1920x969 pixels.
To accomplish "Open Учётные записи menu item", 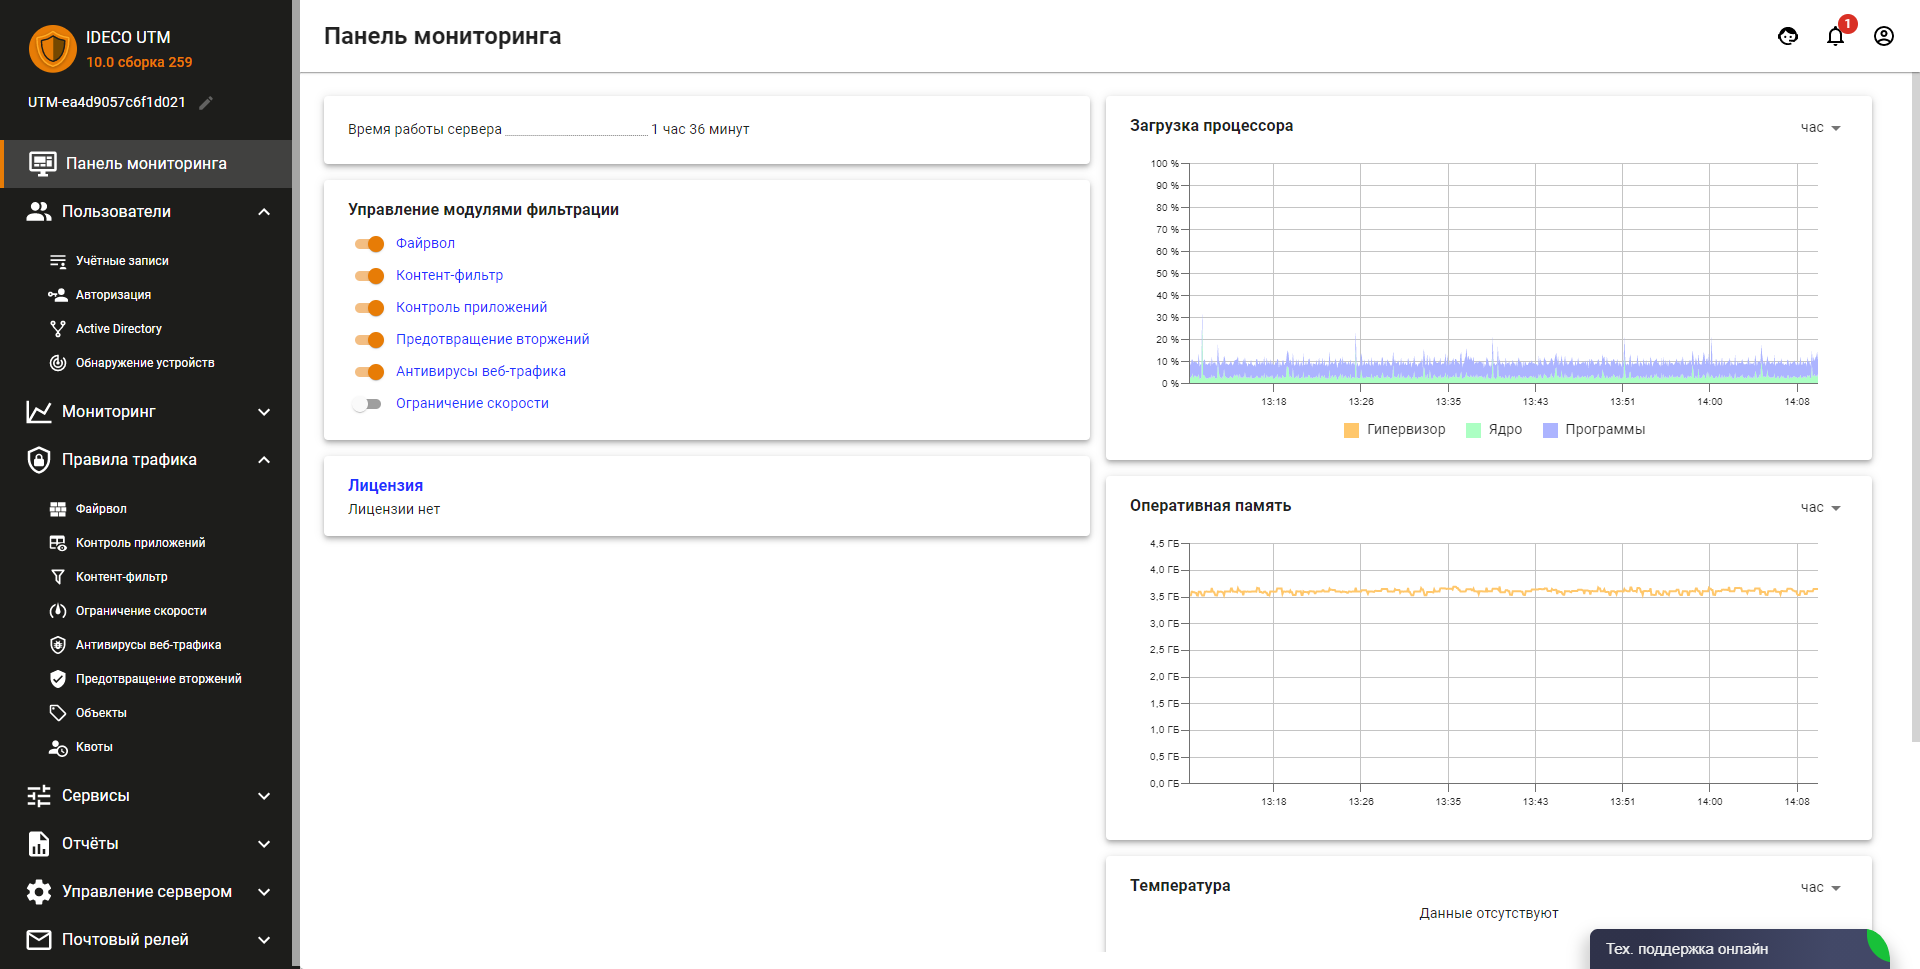I will pyautogui.click(x=122, y=261).
